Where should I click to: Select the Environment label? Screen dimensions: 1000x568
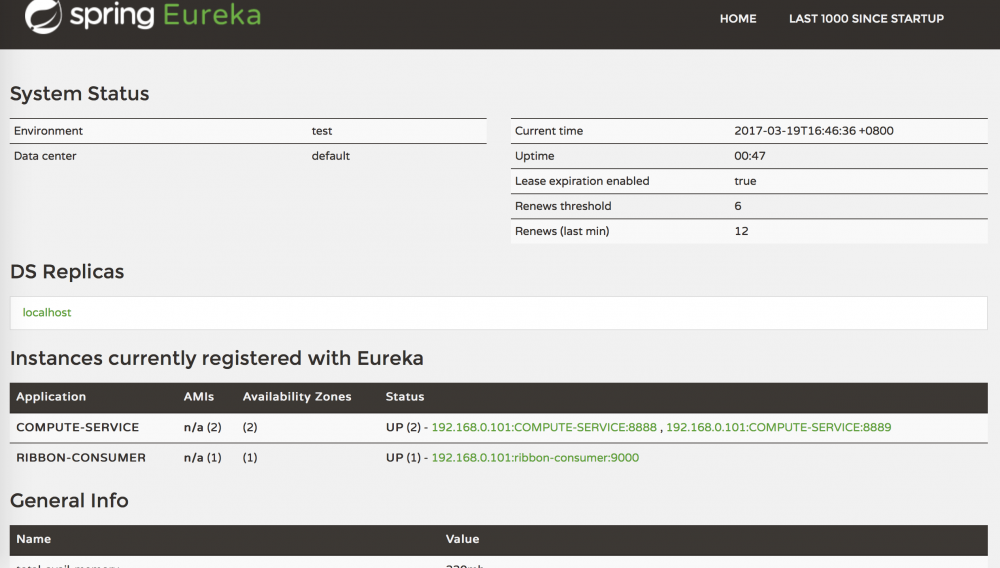tap(48, 131)
